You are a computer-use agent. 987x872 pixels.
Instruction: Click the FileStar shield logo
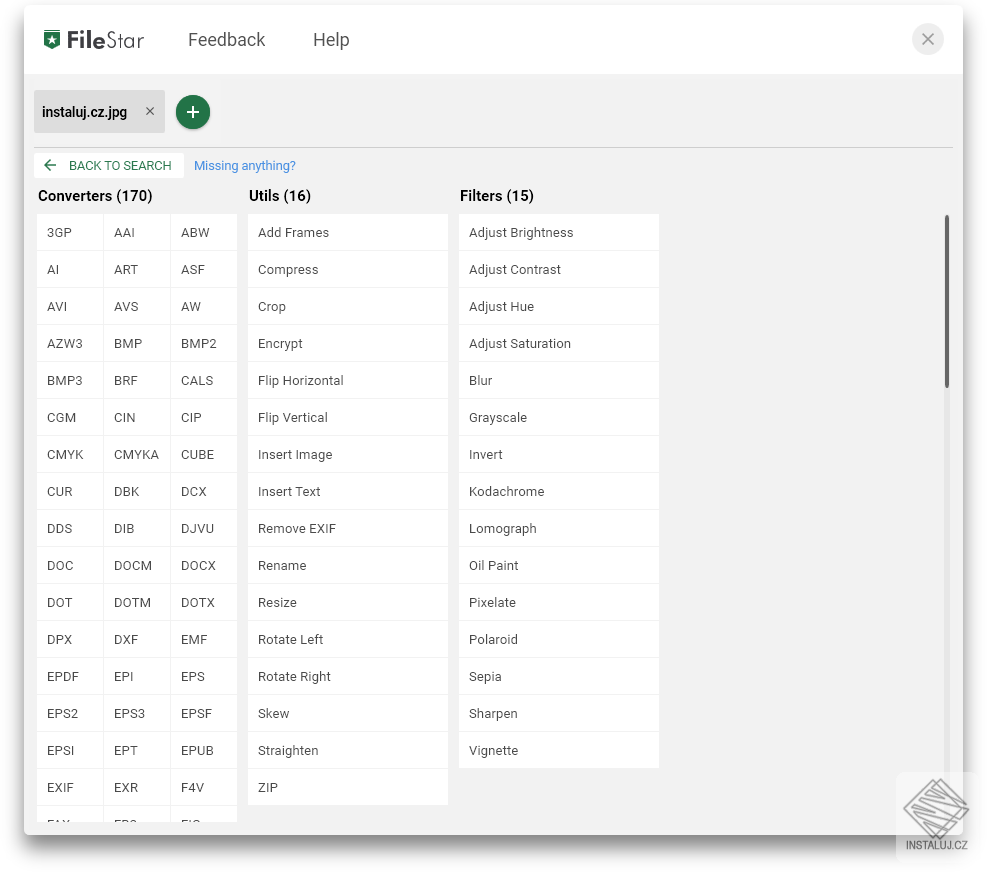[52, 40]
